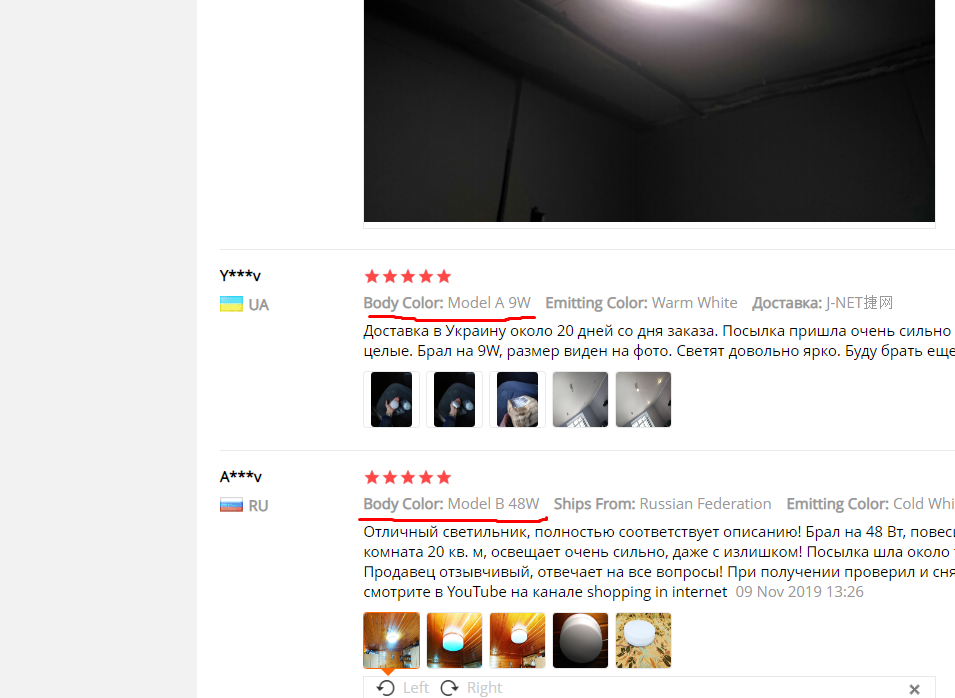Click the rotate Right icon
This screenshot has width=955, height=698.
coord(449,688)
